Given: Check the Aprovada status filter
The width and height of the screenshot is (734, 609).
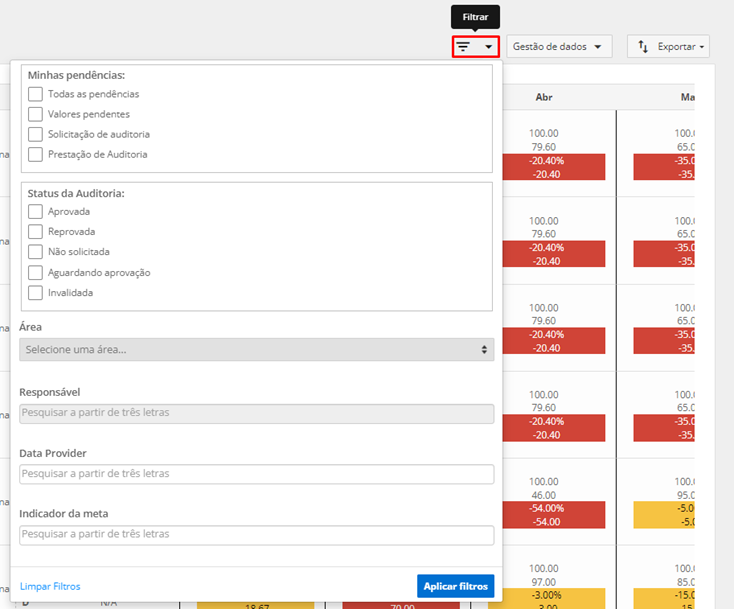Looking at the screenshot, I should (36, 212).
